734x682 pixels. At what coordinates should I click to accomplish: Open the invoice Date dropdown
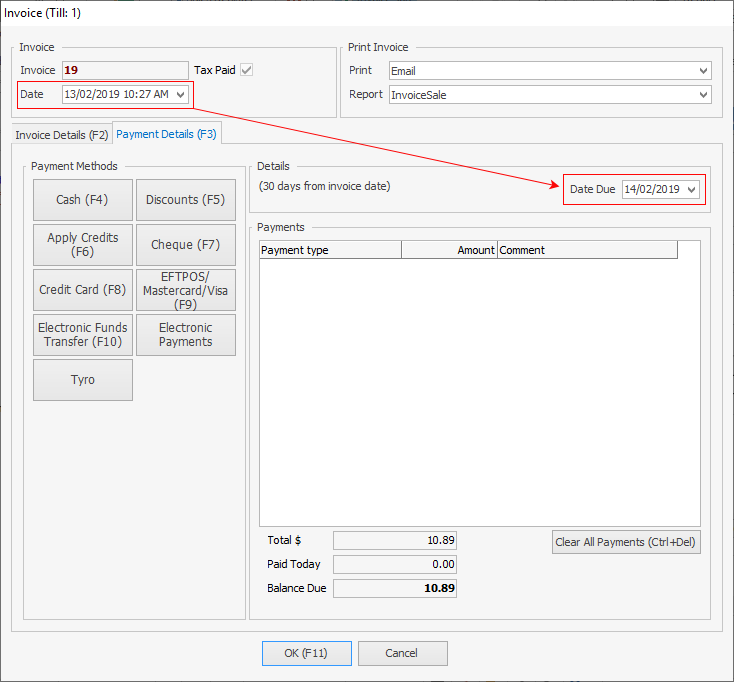(x=180, y=94)
